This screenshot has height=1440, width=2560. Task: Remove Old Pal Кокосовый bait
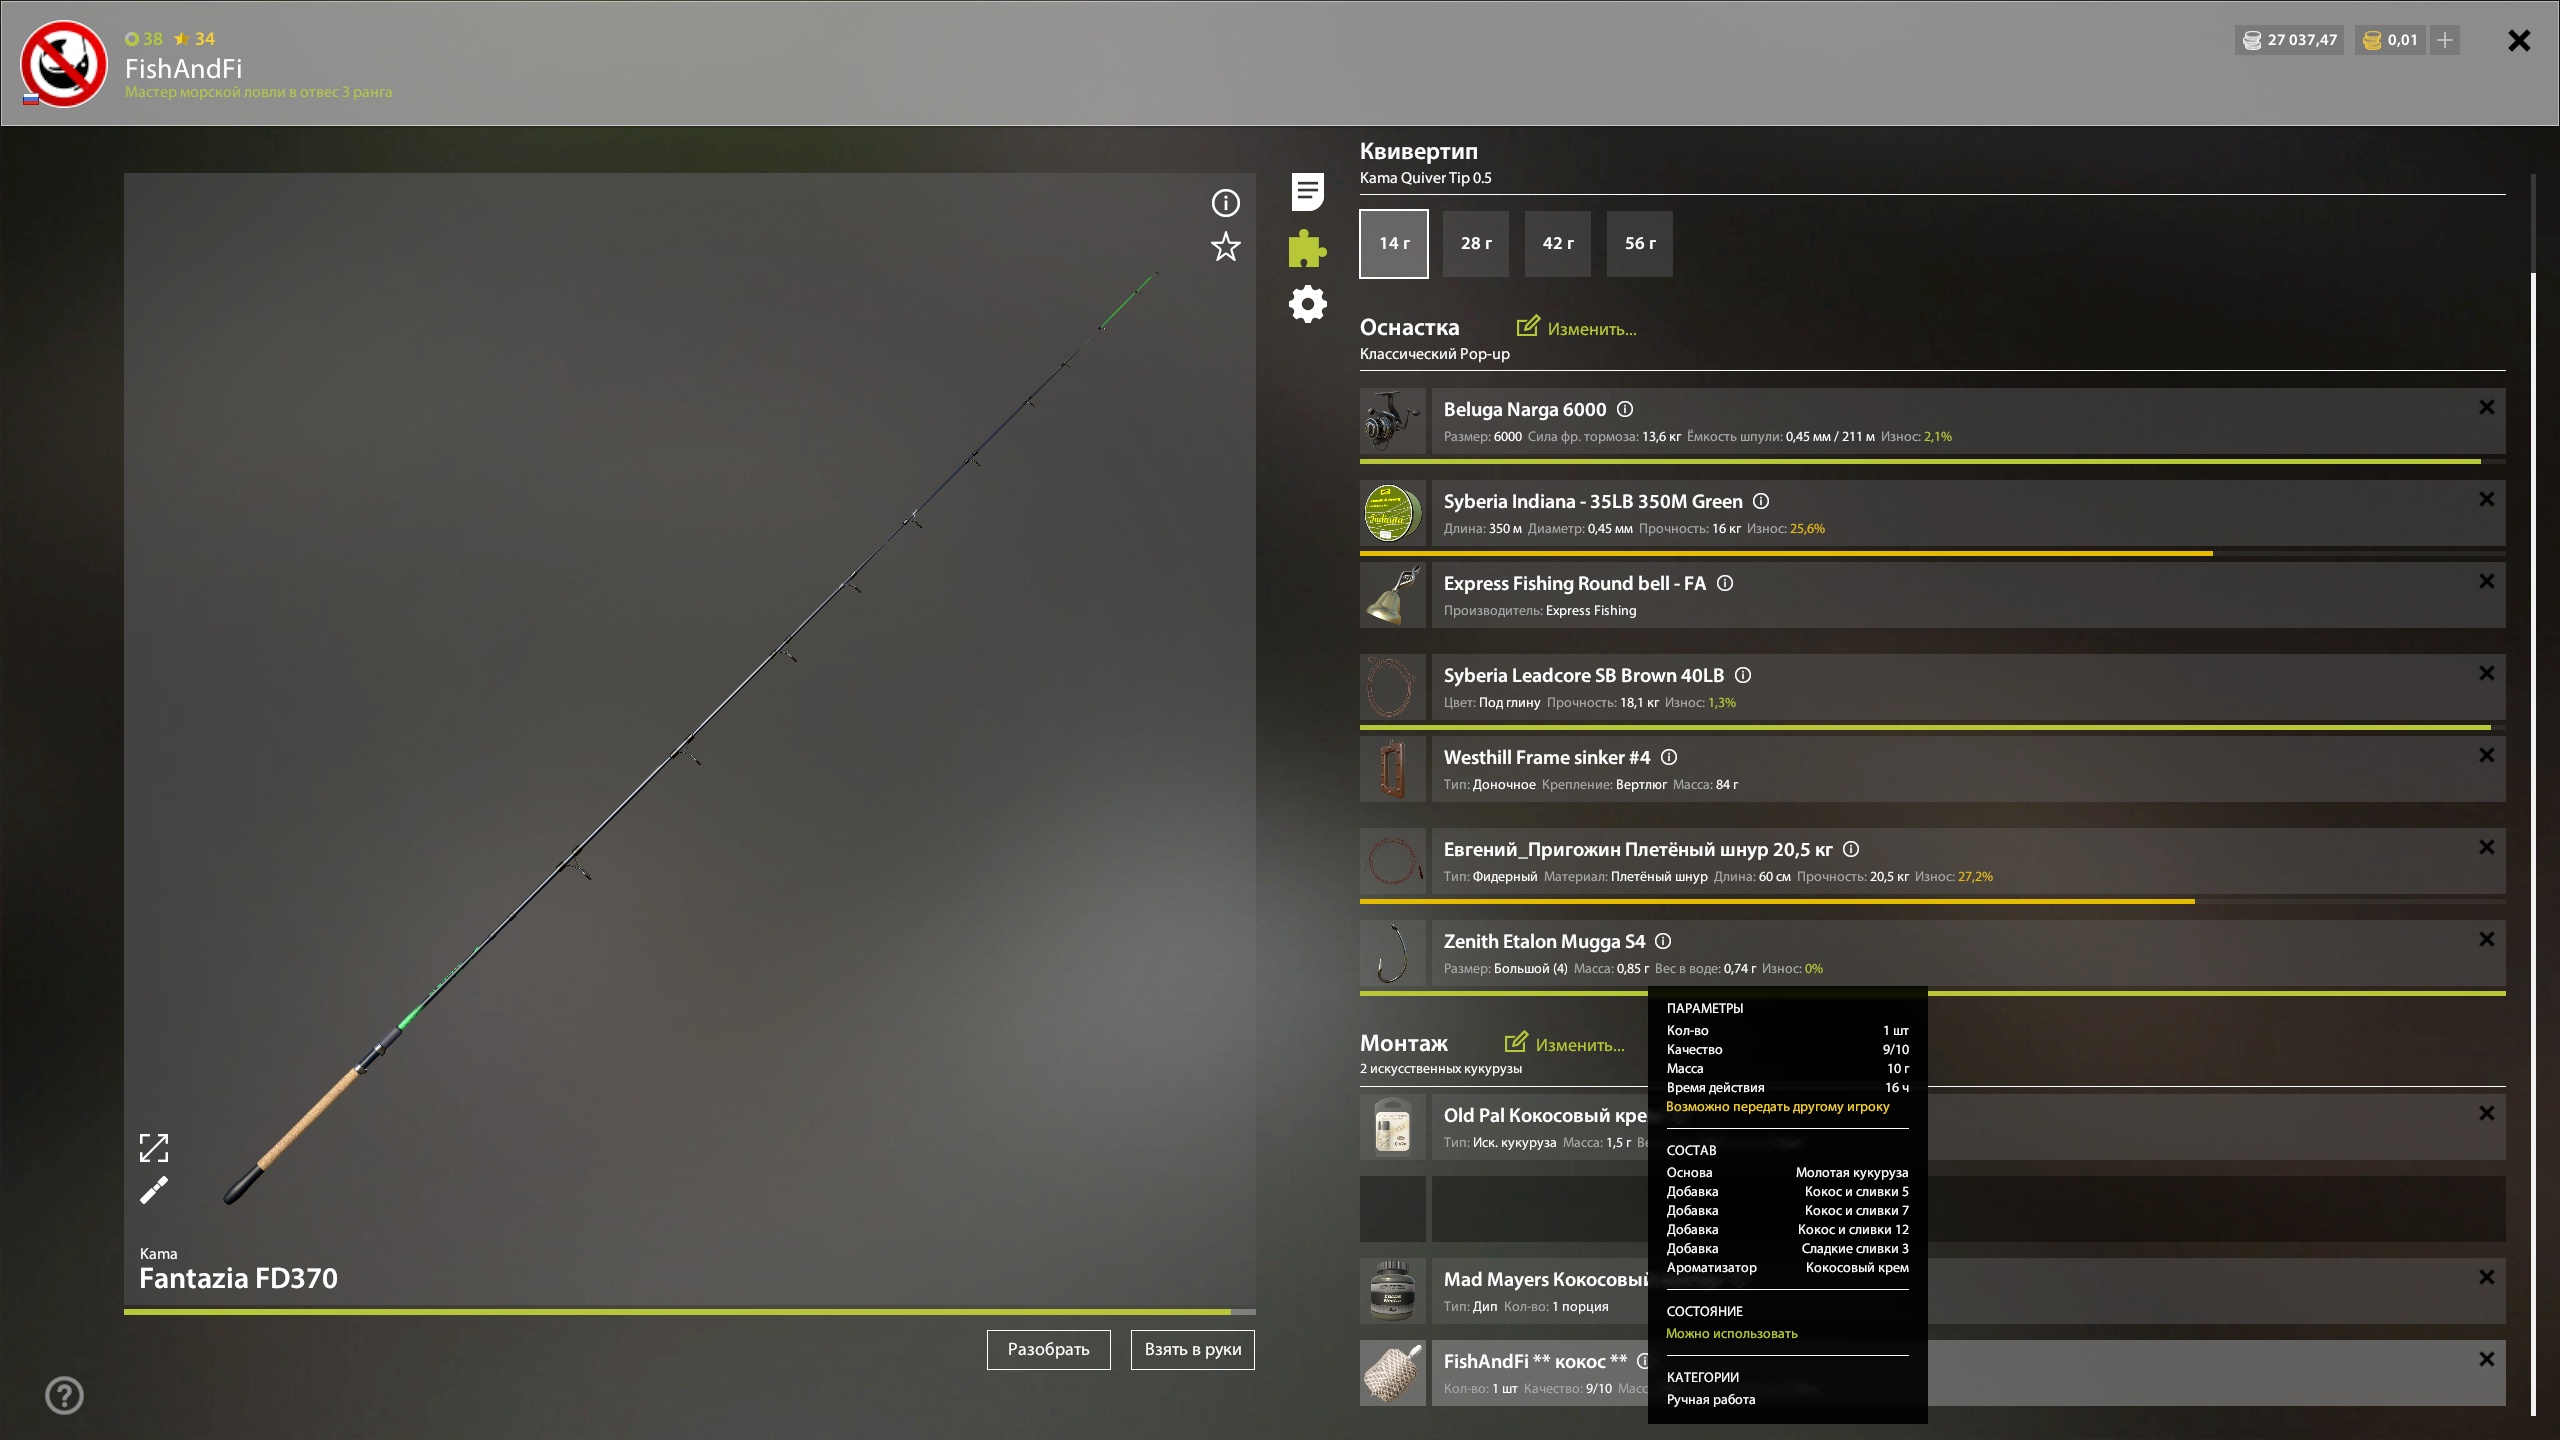(x=2487, y=1113)
